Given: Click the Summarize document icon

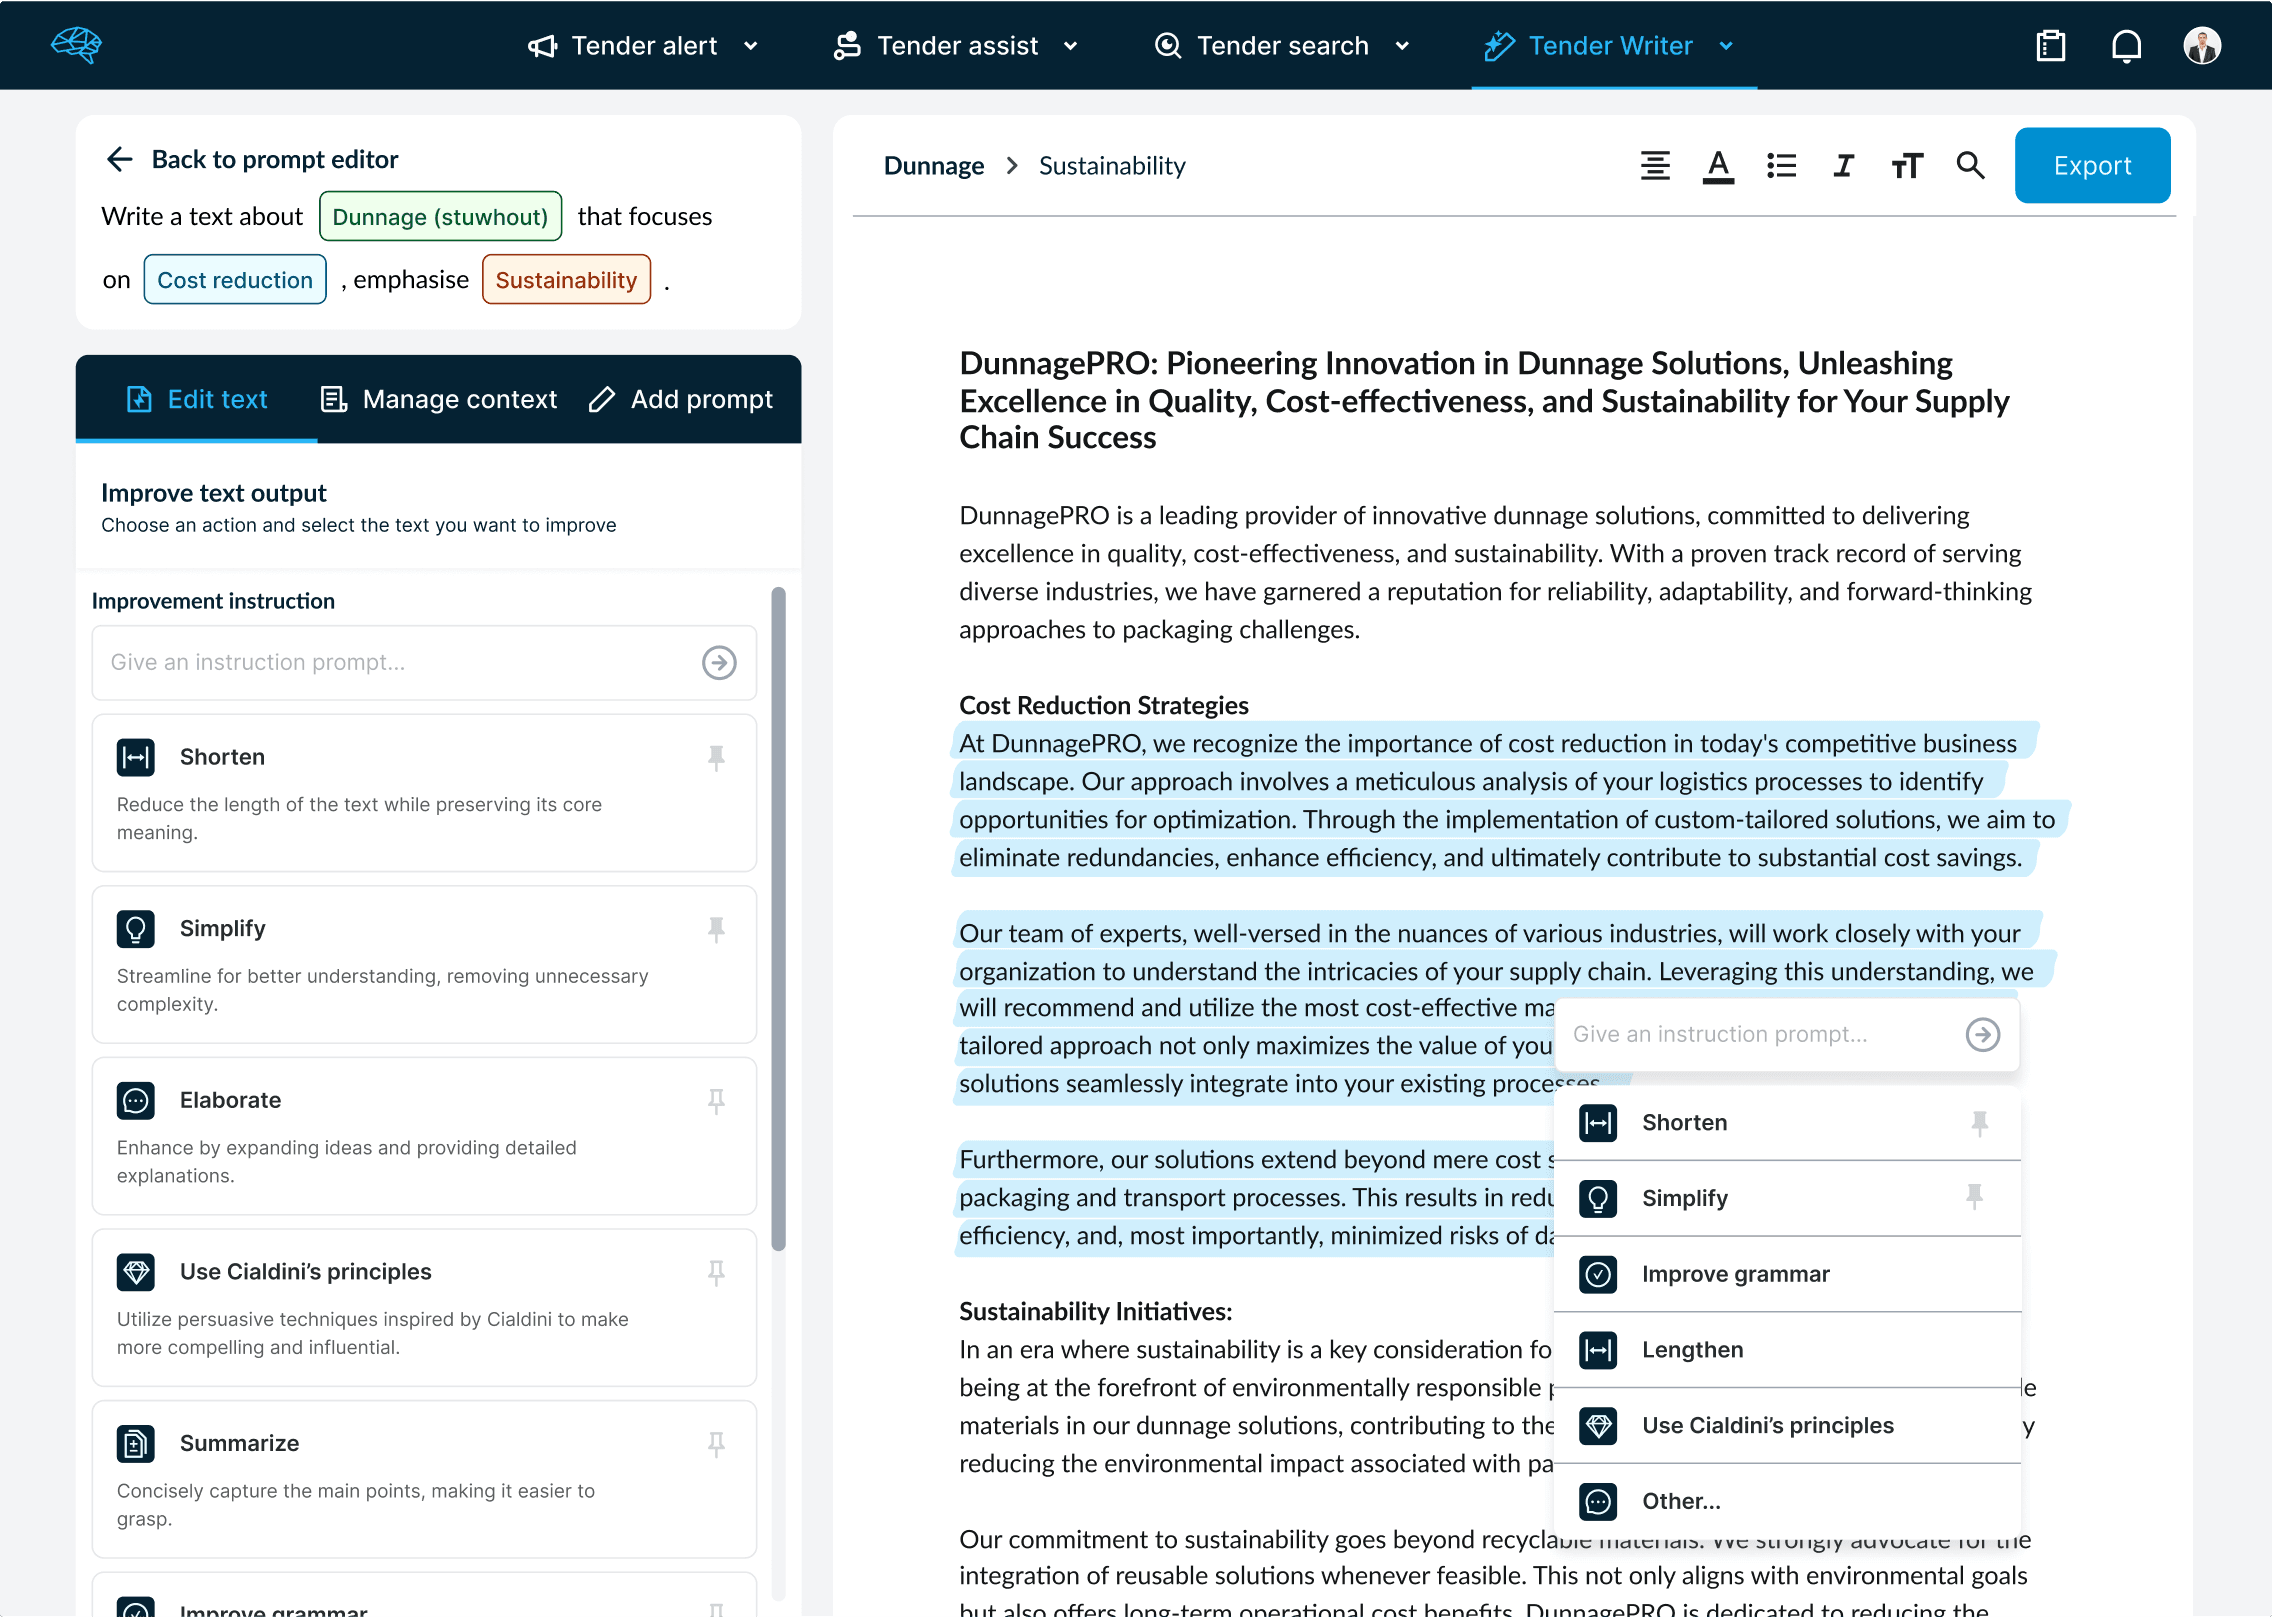Looking at the screenshot, I should tap(136, 1444).
